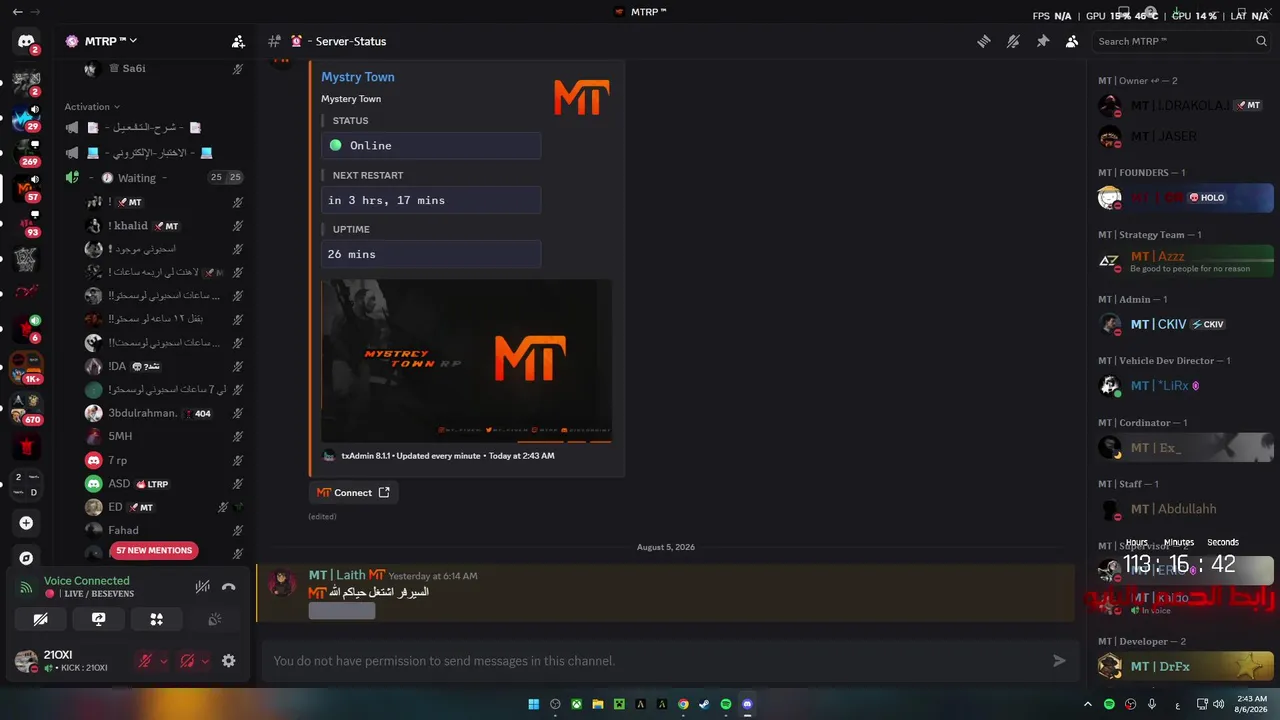Image resolution: width=1280 pixels, height=720 pixels.
Task: Open microphone input options arrow
Action: click(x=164, y=661)
